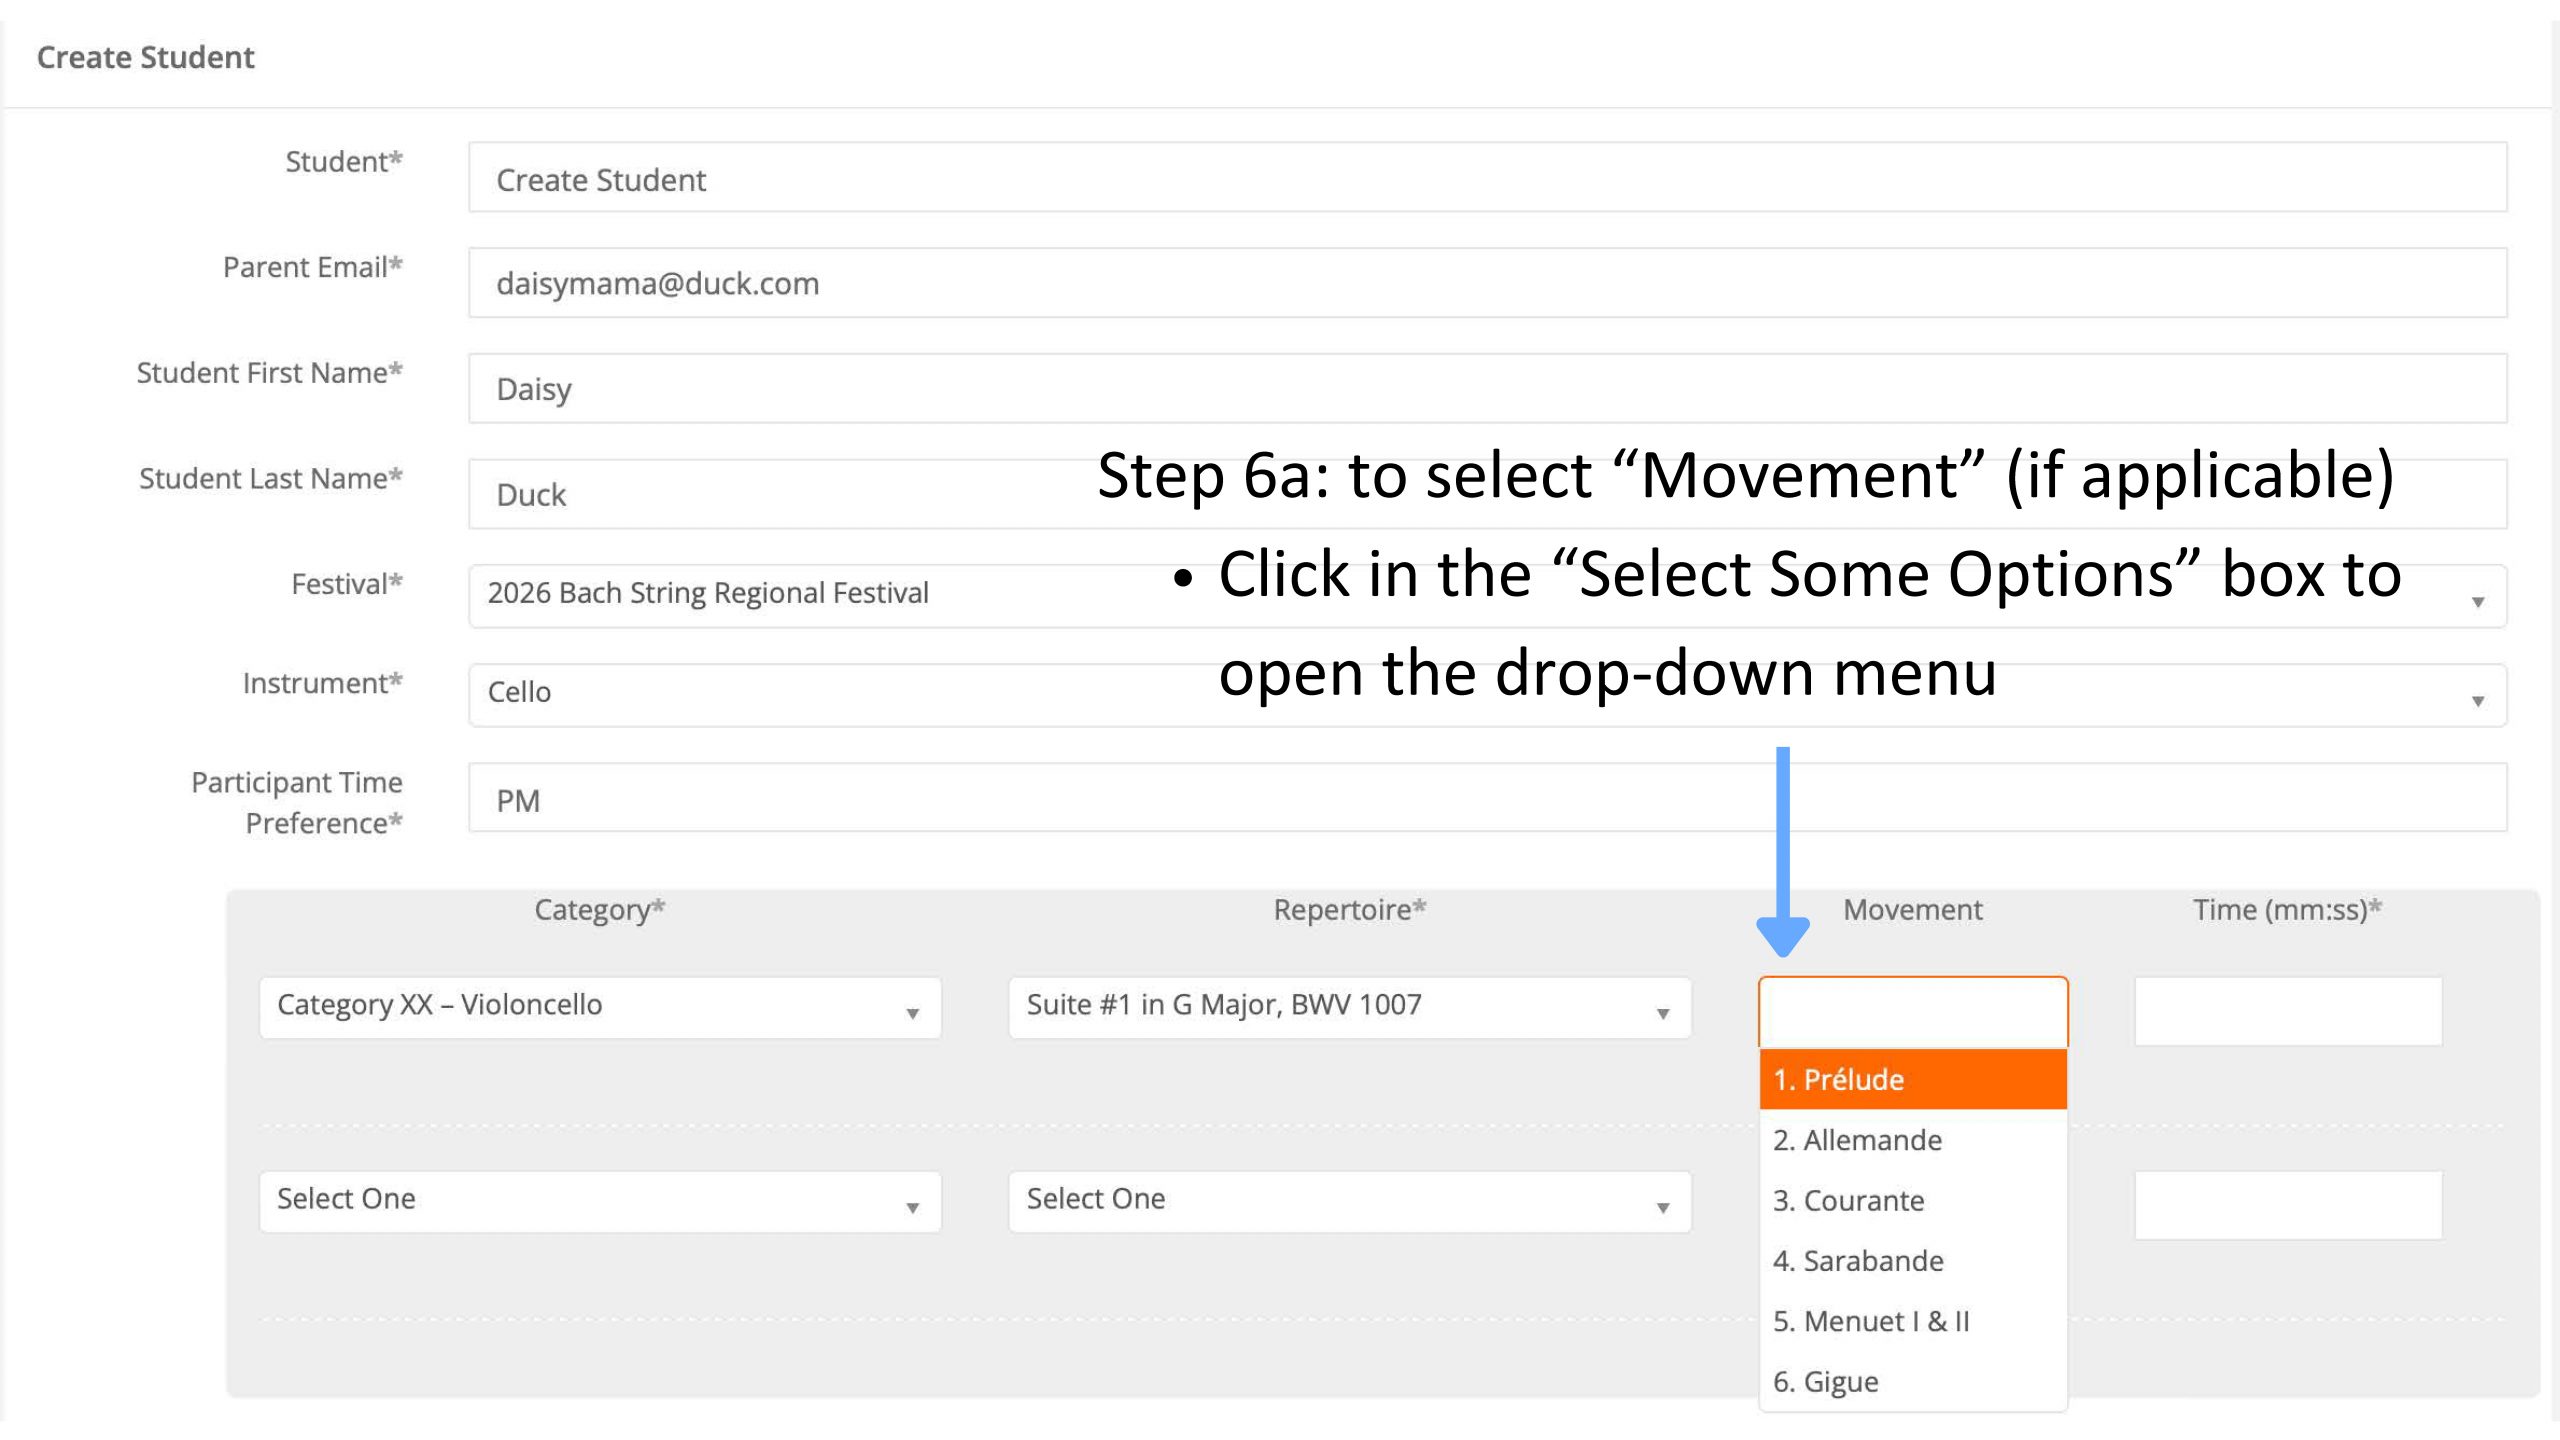Choose '2. Allemande' from the movement list
The width and height of the screenshot is (2560, 1440).
pyautogui.click(x=1912, y=1140)
